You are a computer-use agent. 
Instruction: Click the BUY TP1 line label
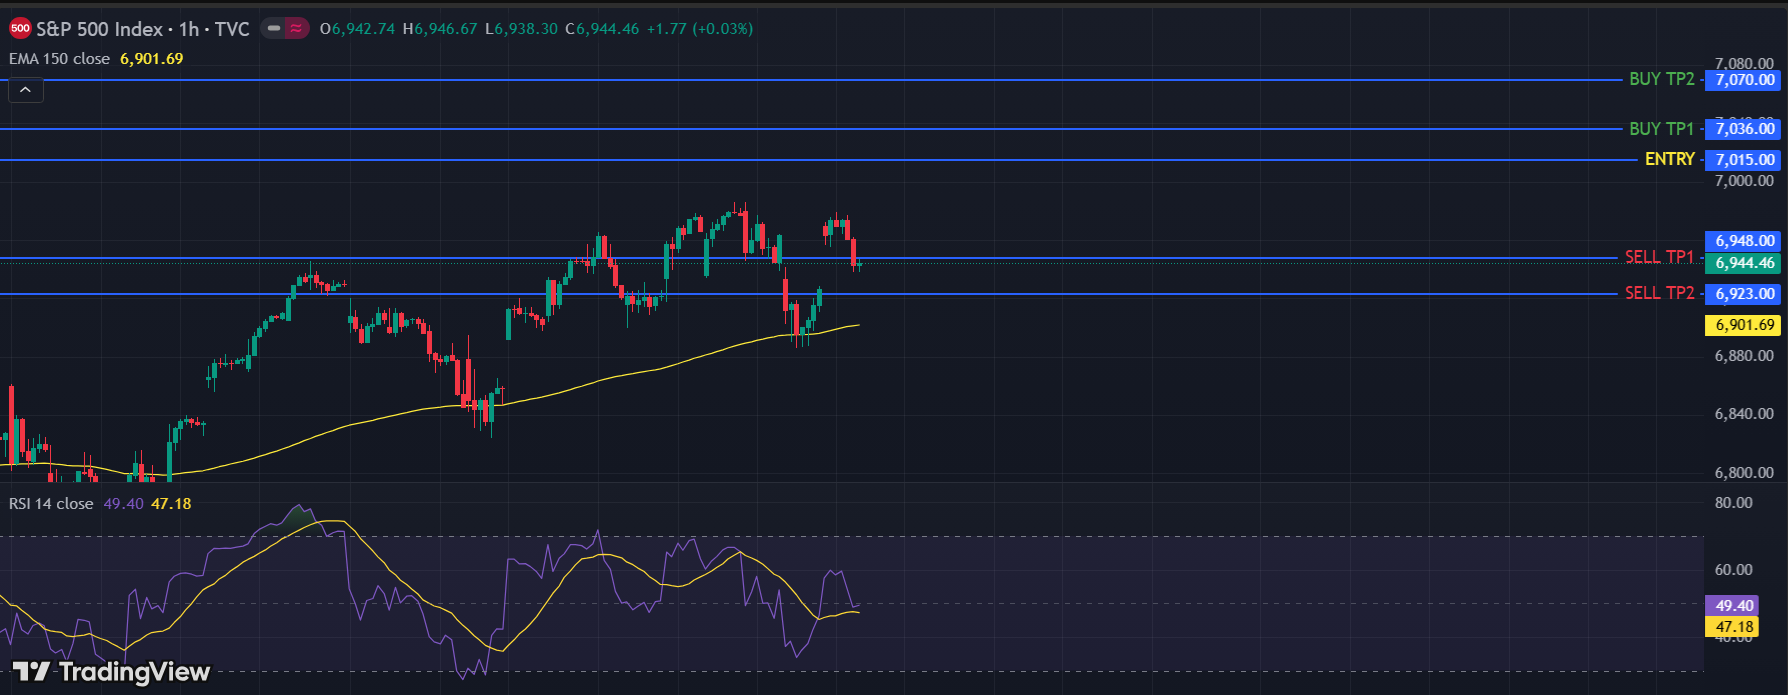[x=1661, y=129]
